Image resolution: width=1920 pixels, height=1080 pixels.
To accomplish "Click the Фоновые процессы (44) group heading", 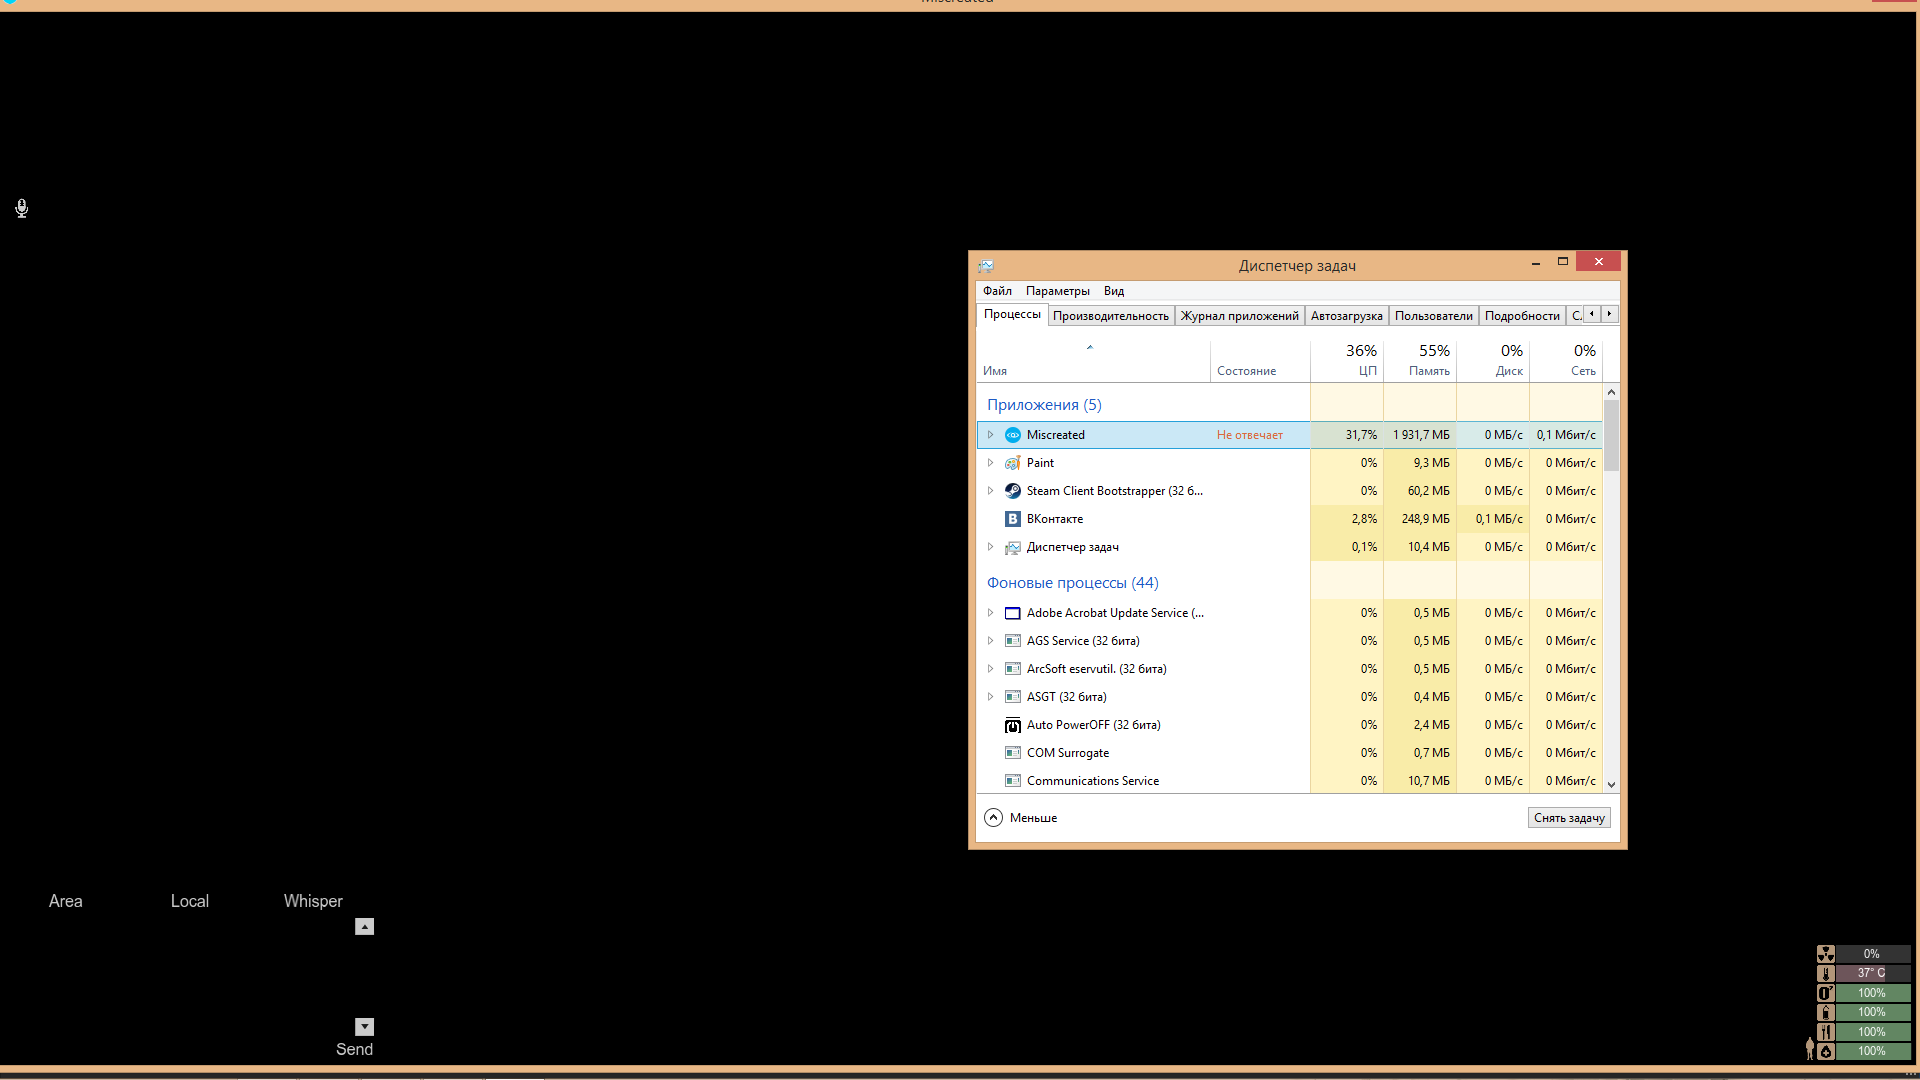I will [x=1072, y=583].
